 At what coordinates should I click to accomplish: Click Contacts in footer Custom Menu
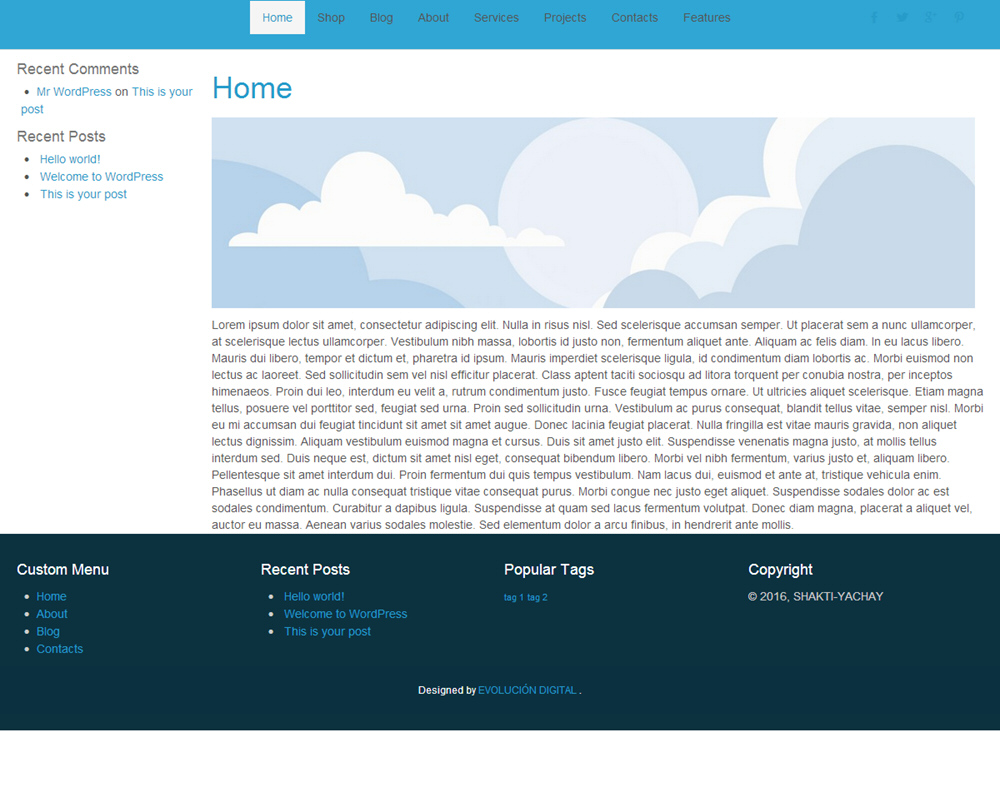point(60,649)
